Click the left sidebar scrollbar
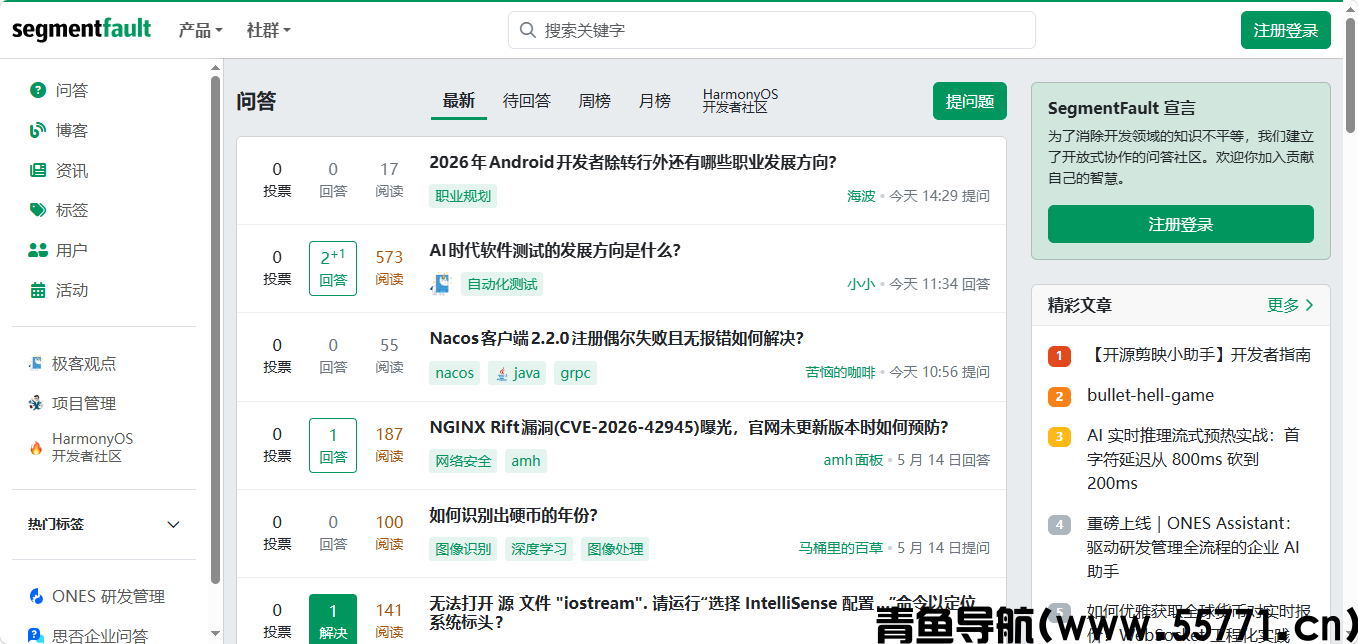 coord(216,330)
